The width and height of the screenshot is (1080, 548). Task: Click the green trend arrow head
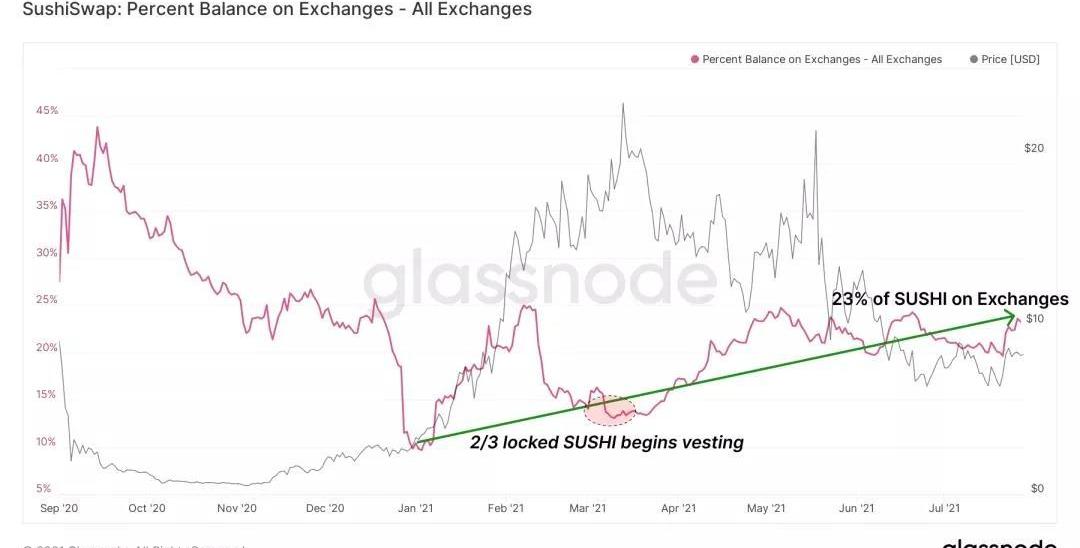click(x=1015, y=318)
